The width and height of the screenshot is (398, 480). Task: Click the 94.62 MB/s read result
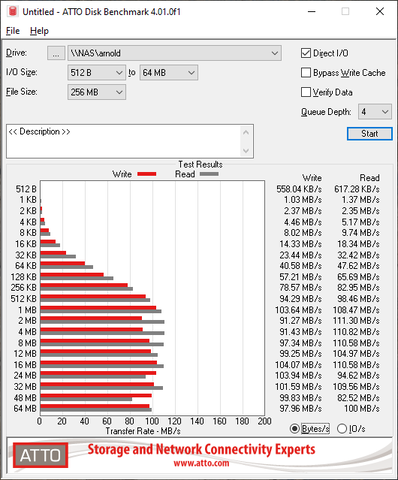pyautogui.click(x=358, y=376)
